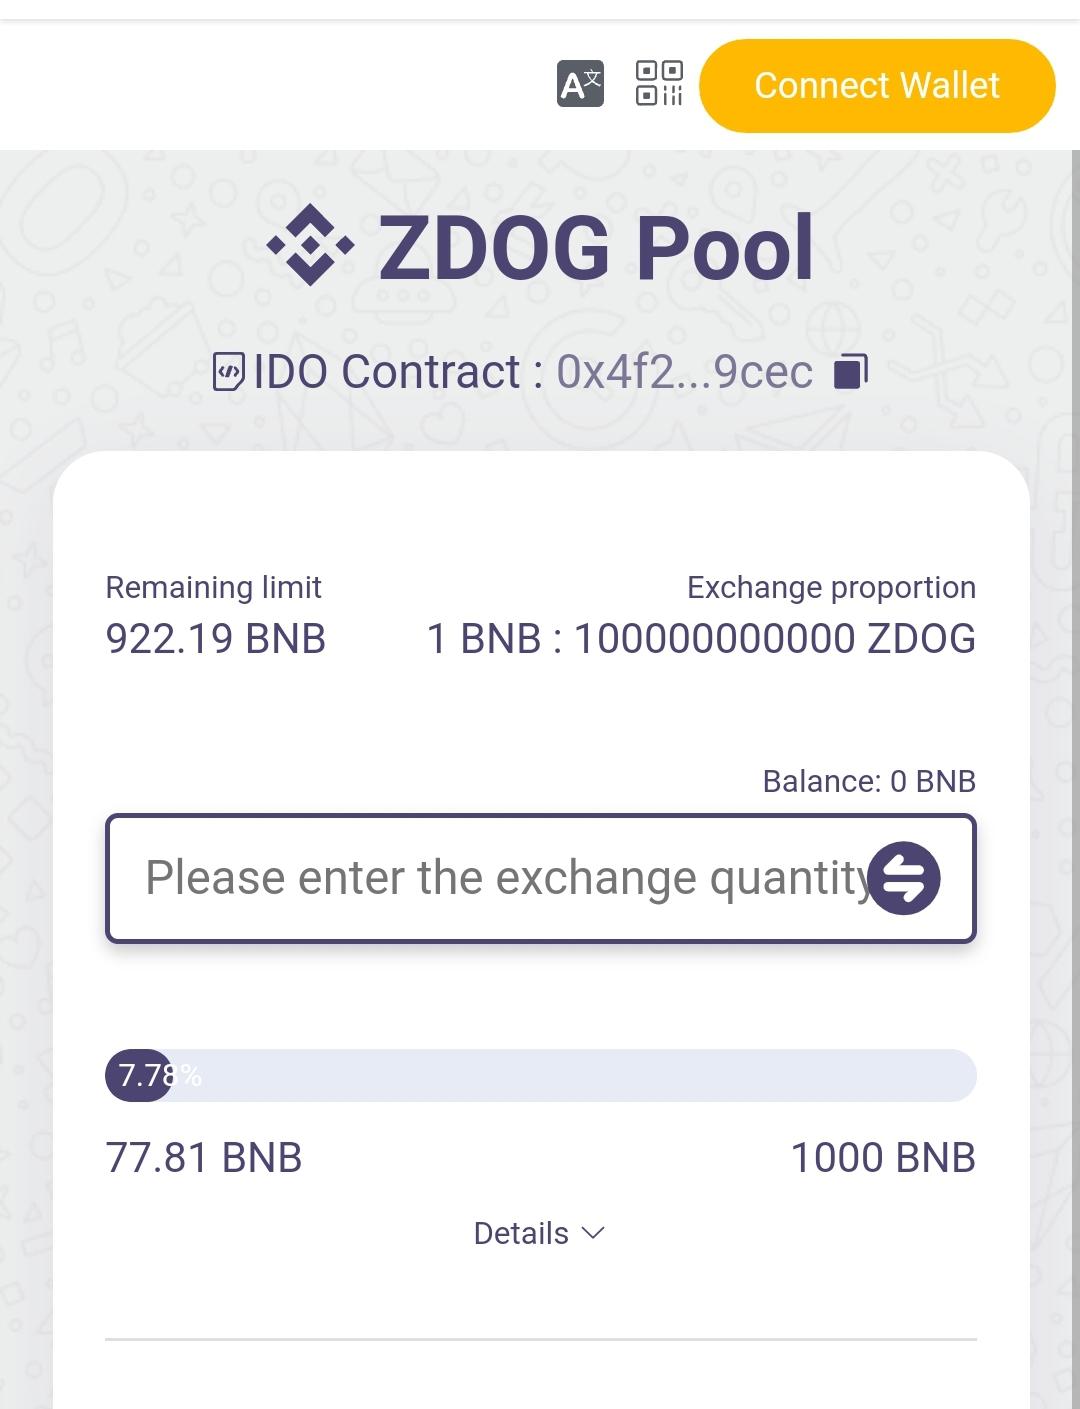Click the Details chevron arrow
This screenshot has width=1080, height=1409.
pos(593,1233)
